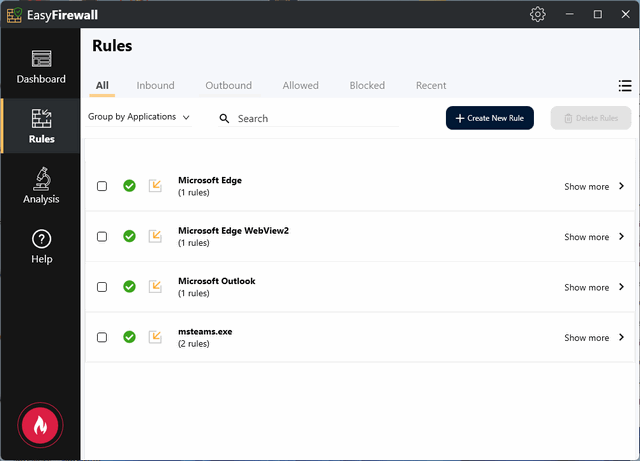Open settings via the gear icon
The width and height of the screenshot is (640, 461).
[x=538, y=14]
